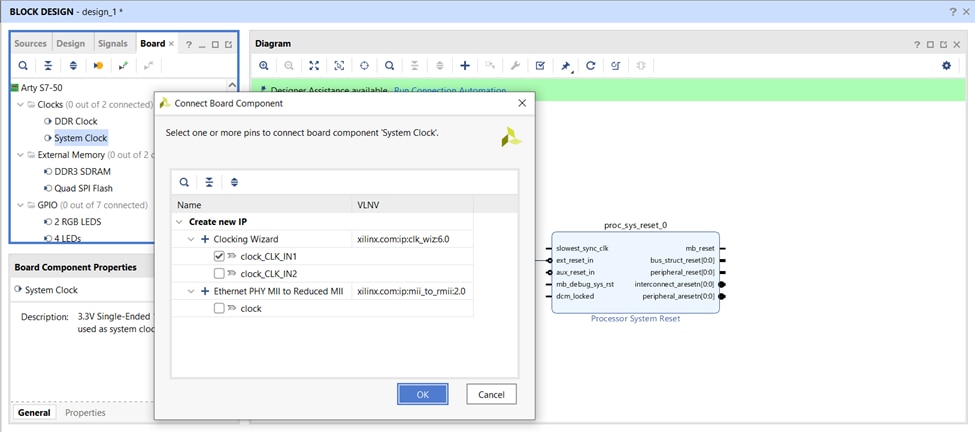Image resolution: width=975 pixels, height=432 pixels.
Task: Close the Board tab
Action: tap(172, 44)
